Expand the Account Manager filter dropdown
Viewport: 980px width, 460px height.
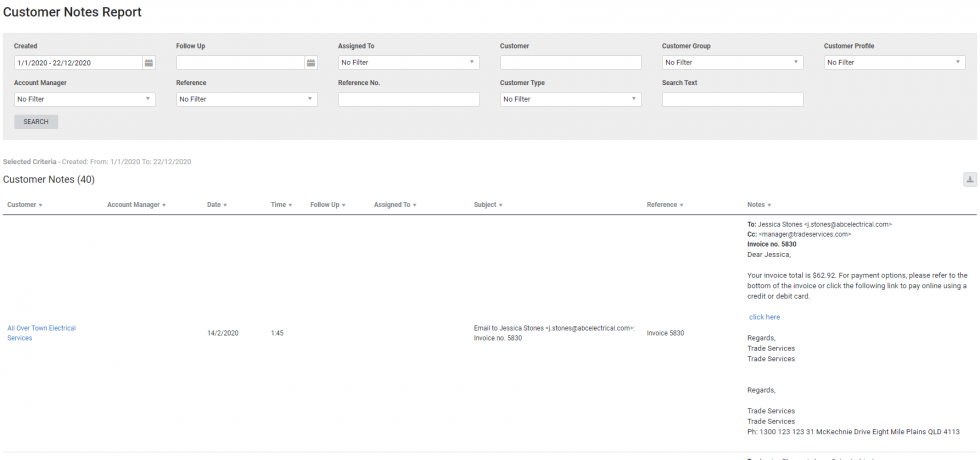coord(85,99)
